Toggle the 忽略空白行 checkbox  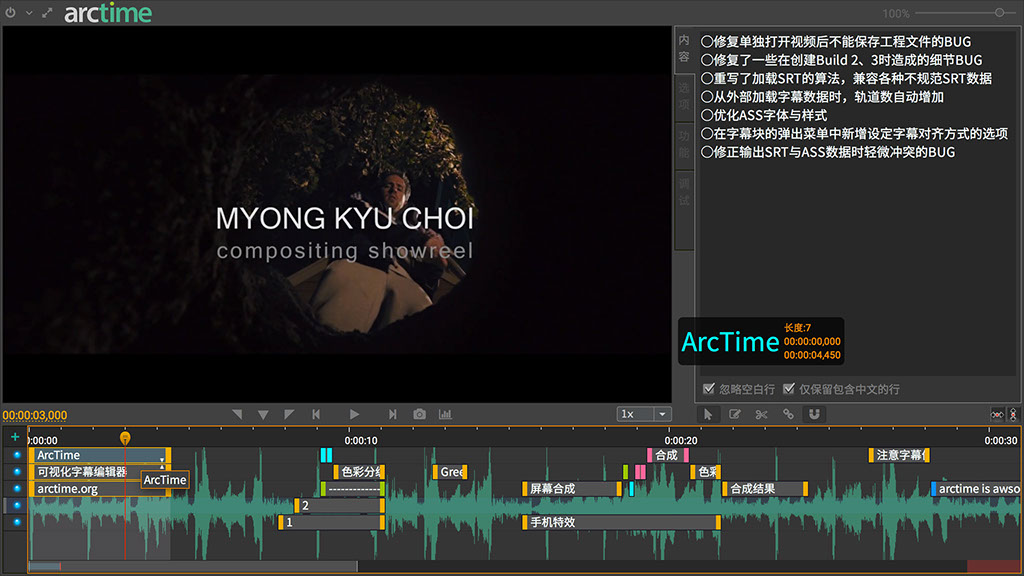click(x=709, y=389)
